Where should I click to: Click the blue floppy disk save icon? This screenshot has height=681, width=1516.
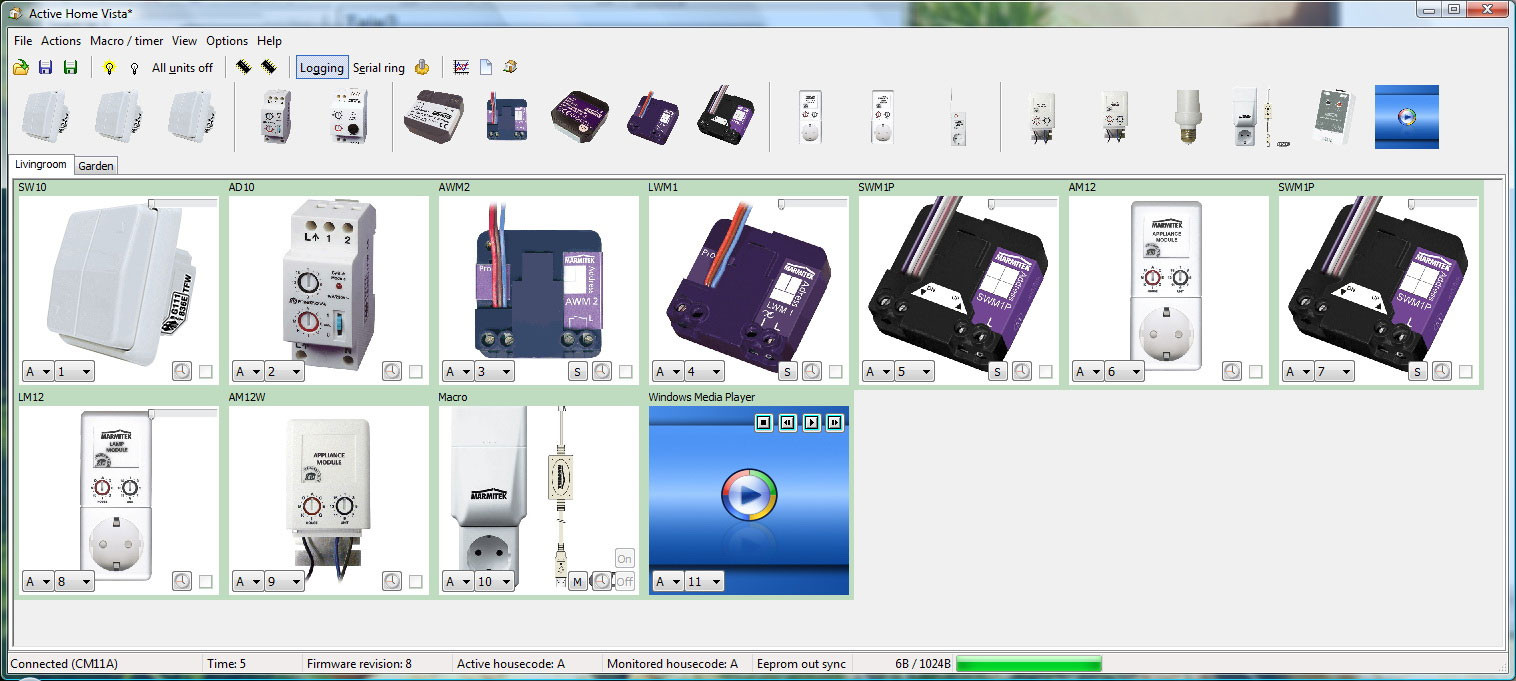(45, 68)
